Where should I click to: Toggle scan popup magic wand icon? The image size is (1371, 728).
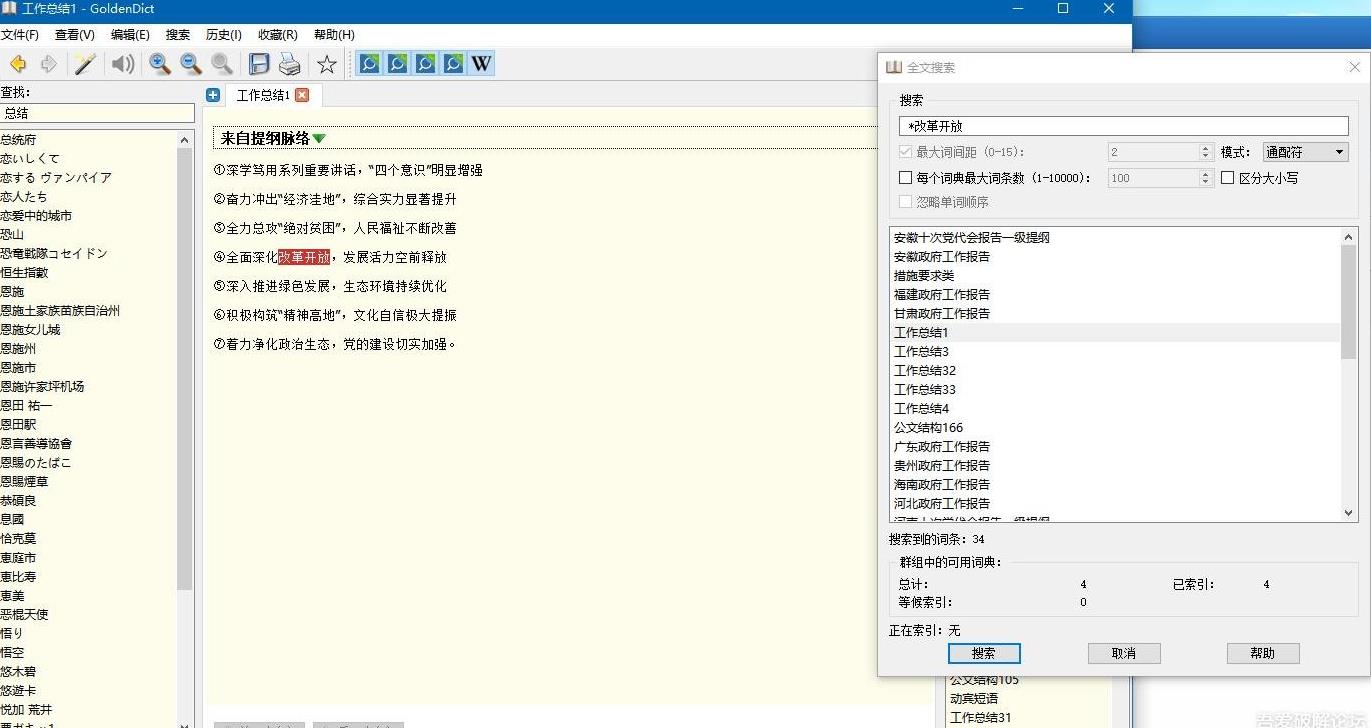[x=86, y=65]
